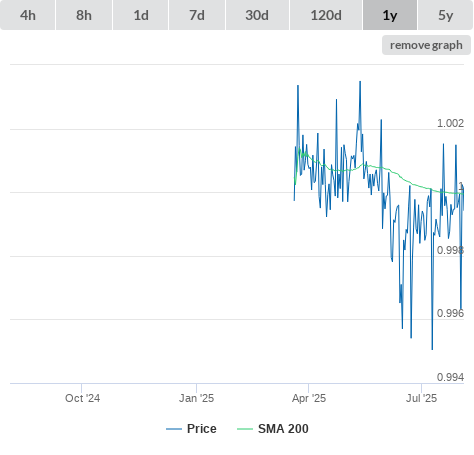Open the 7d range tab

[197, 15]
